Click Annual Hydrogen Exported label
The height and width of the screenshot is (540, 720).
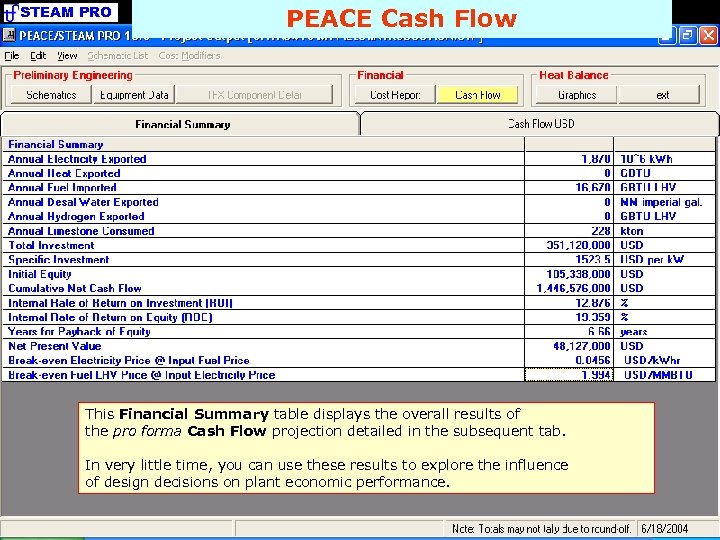(76, 216)
